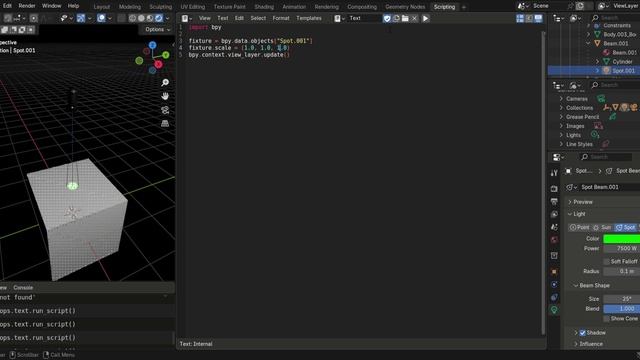The image size is (640, 360).
Task: Click the Power value field 7500 W
Action: 622,249
